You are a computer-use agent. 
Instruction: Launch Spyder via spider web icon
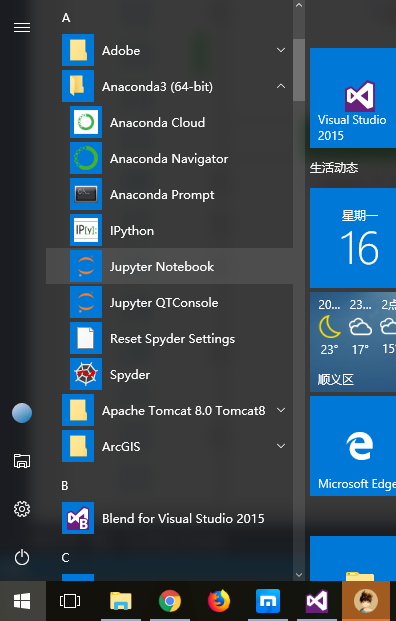coord(86,374)
